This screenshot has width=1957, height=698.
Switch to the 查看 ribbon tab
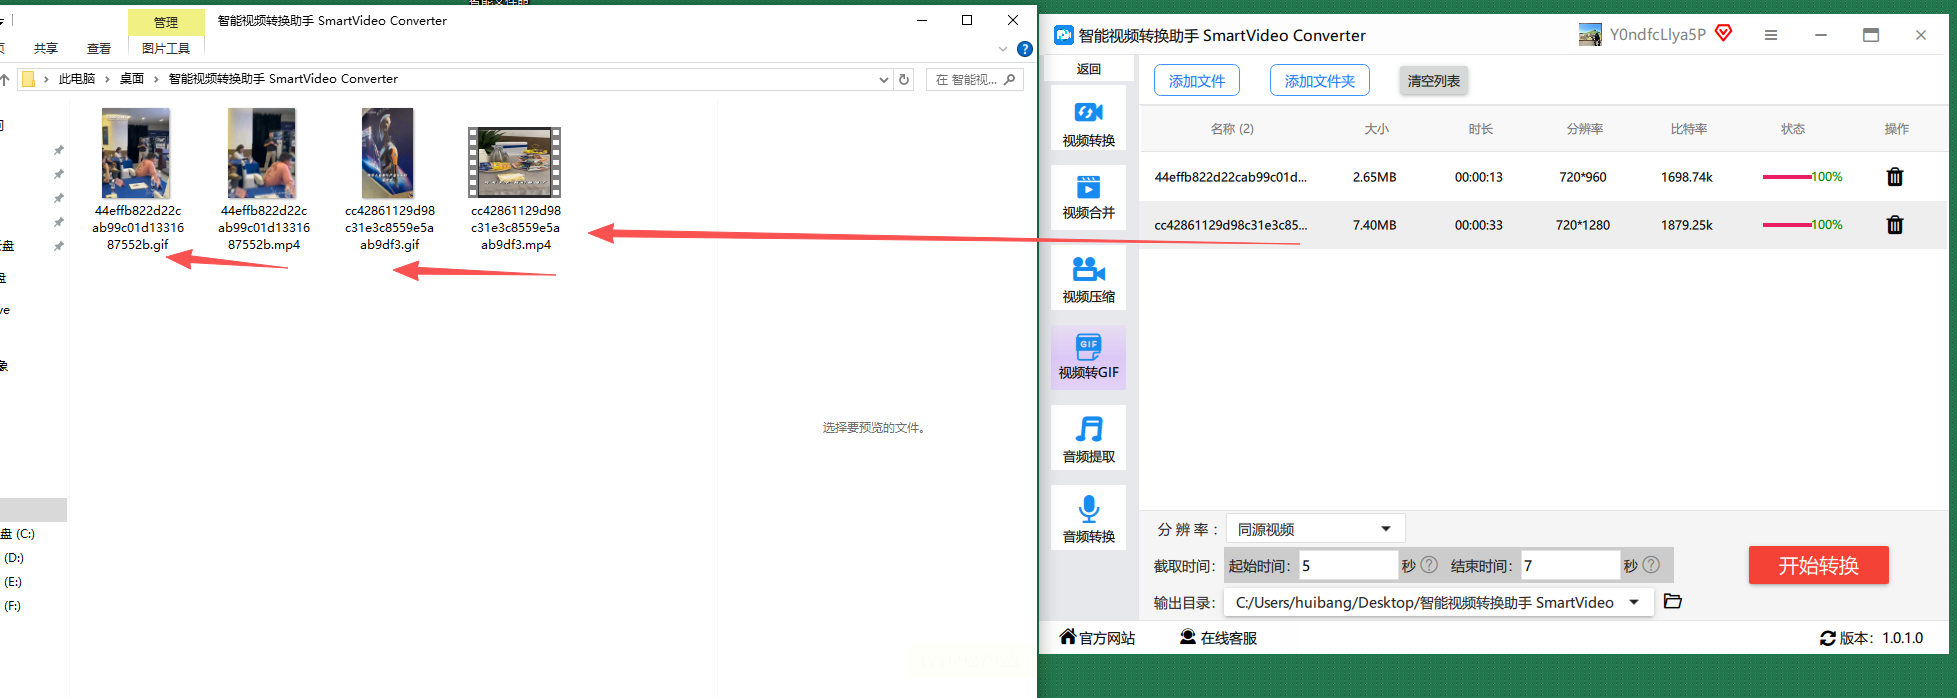click(99, 48)
